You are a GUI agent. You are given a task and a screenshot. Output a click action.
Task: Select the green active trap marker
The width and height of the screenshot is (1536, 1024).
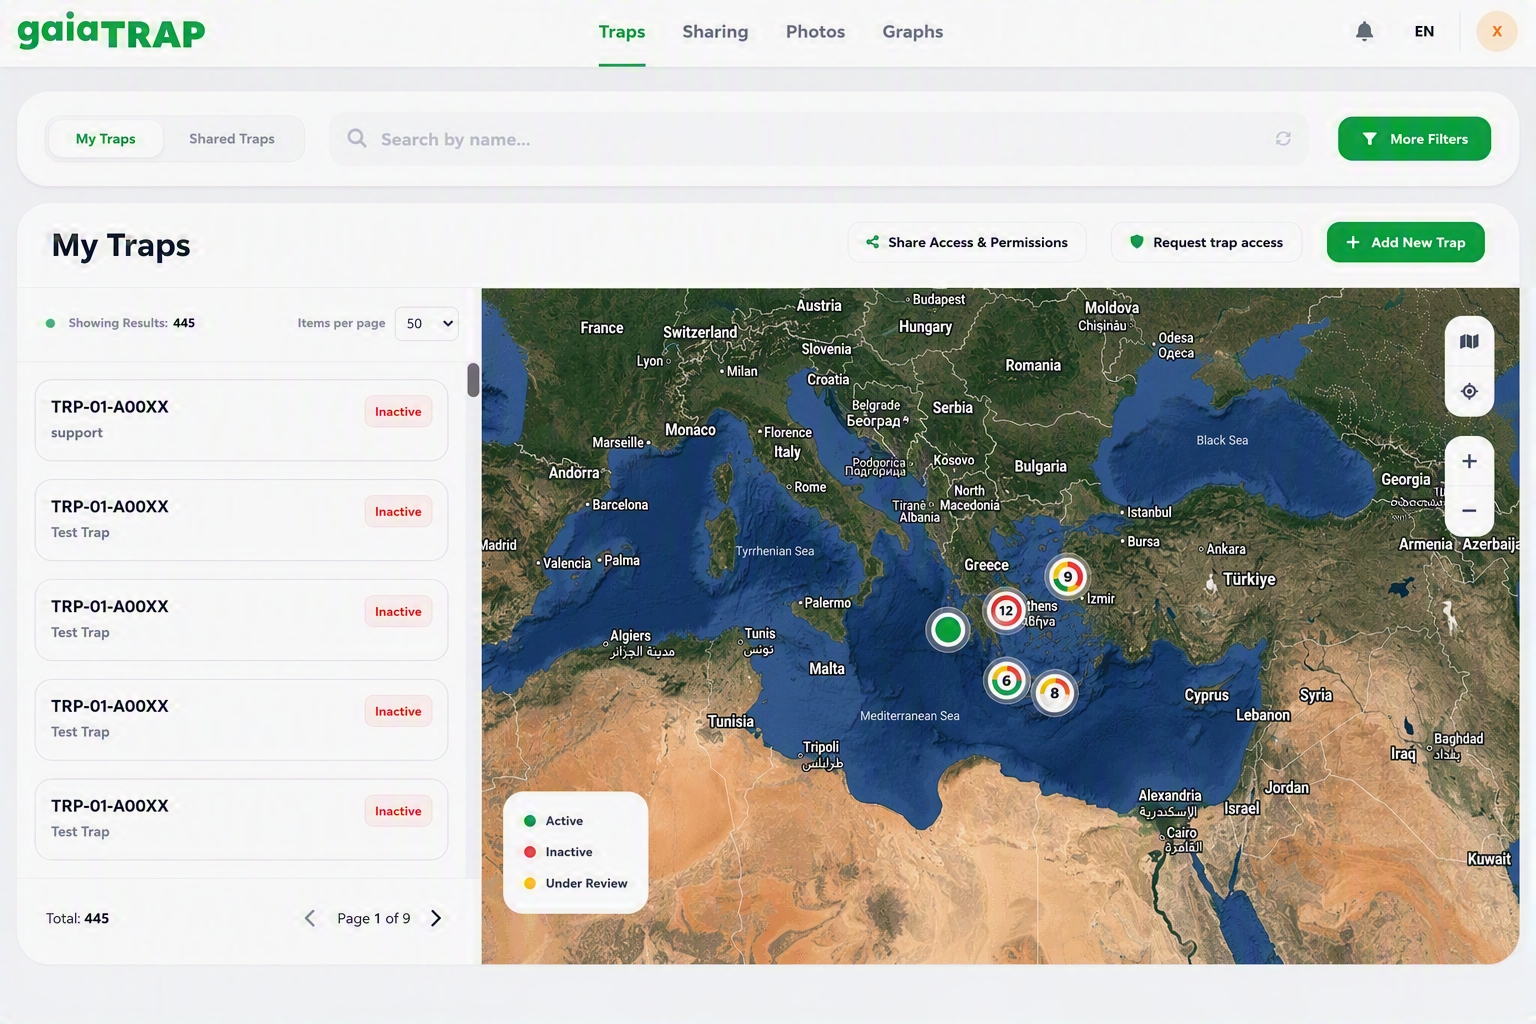[947, 629]
